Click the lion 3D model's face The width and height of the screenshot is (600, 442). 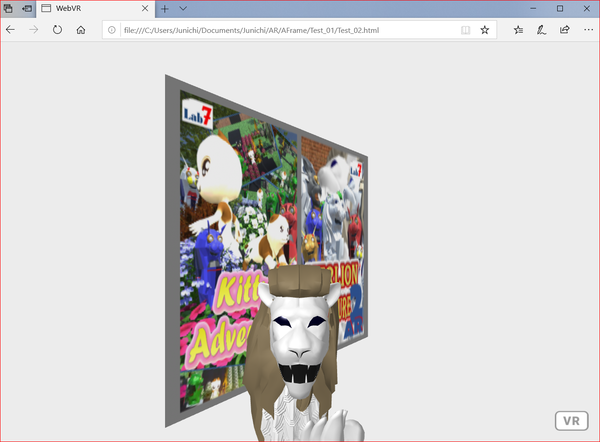[300, 343]
